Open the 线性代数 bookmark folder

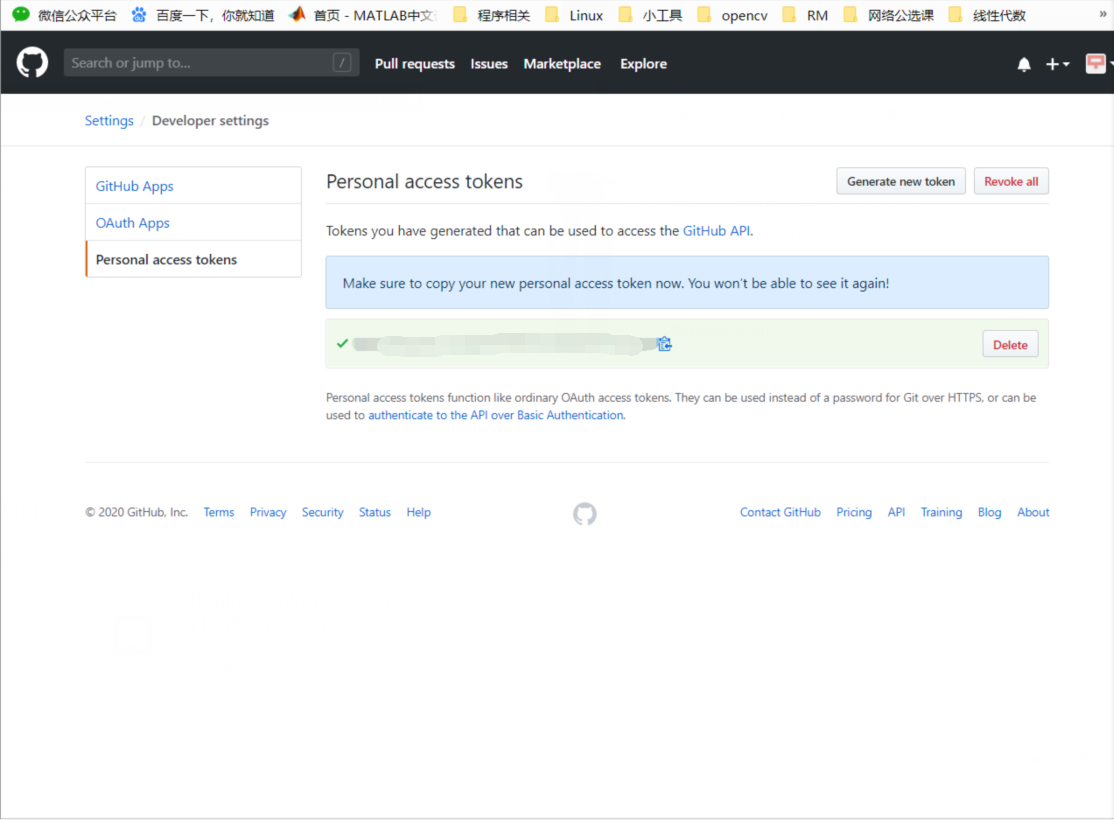988,15
